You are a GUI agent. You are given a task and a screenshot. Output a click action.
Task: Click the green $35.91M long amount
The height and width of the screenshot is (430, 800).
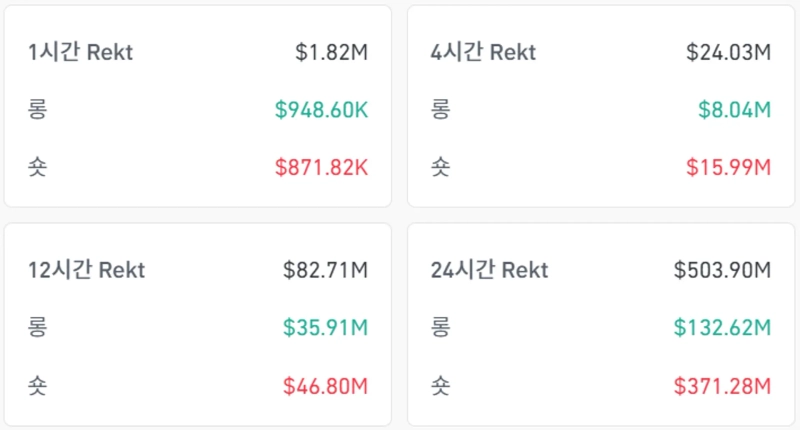pos(326,327)
